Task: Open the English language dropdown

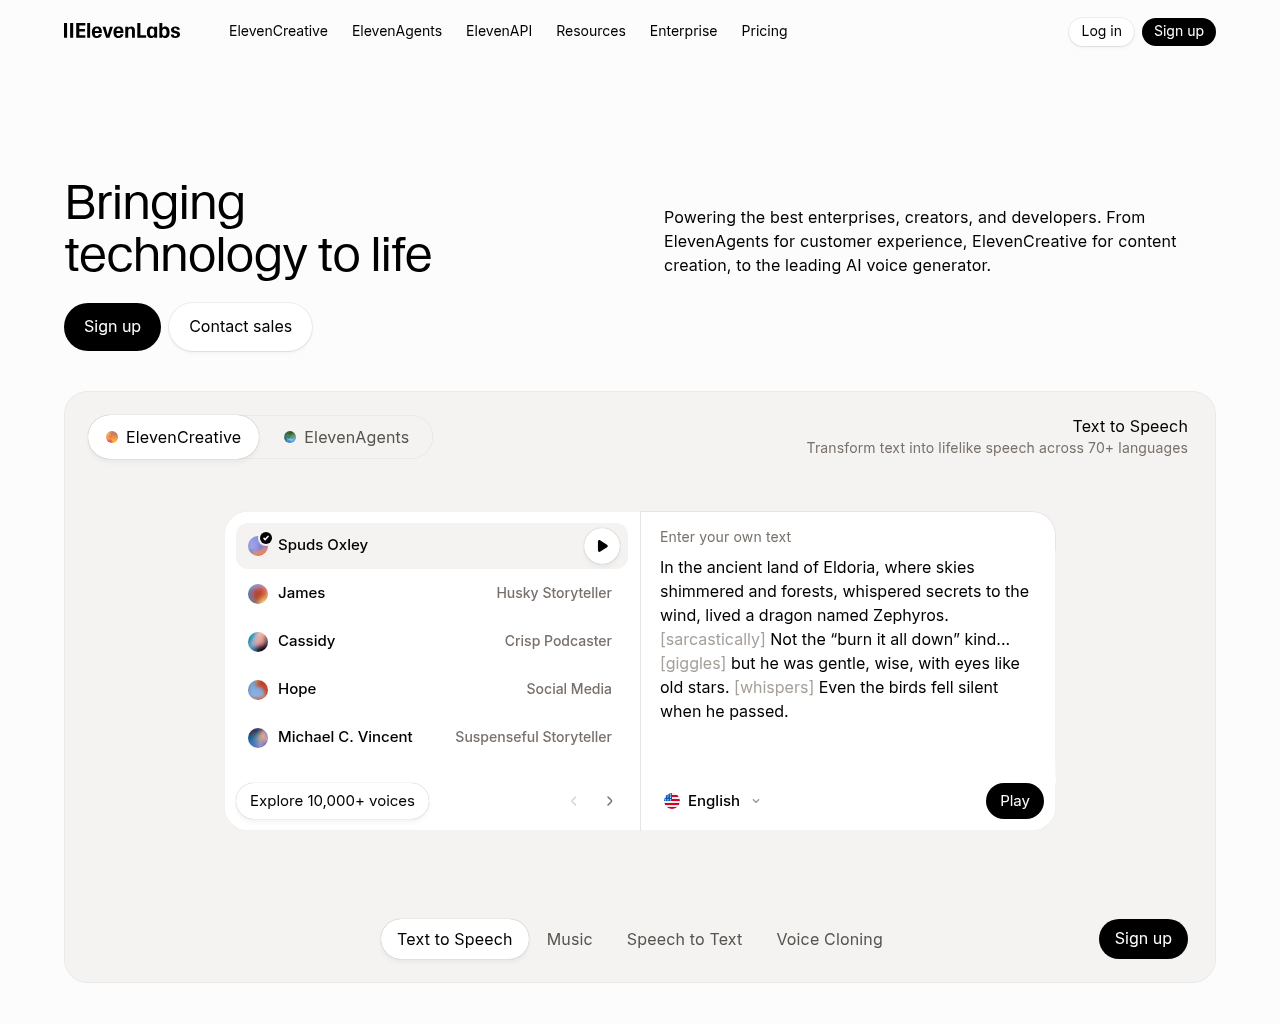Action: (x=714, y=801)
